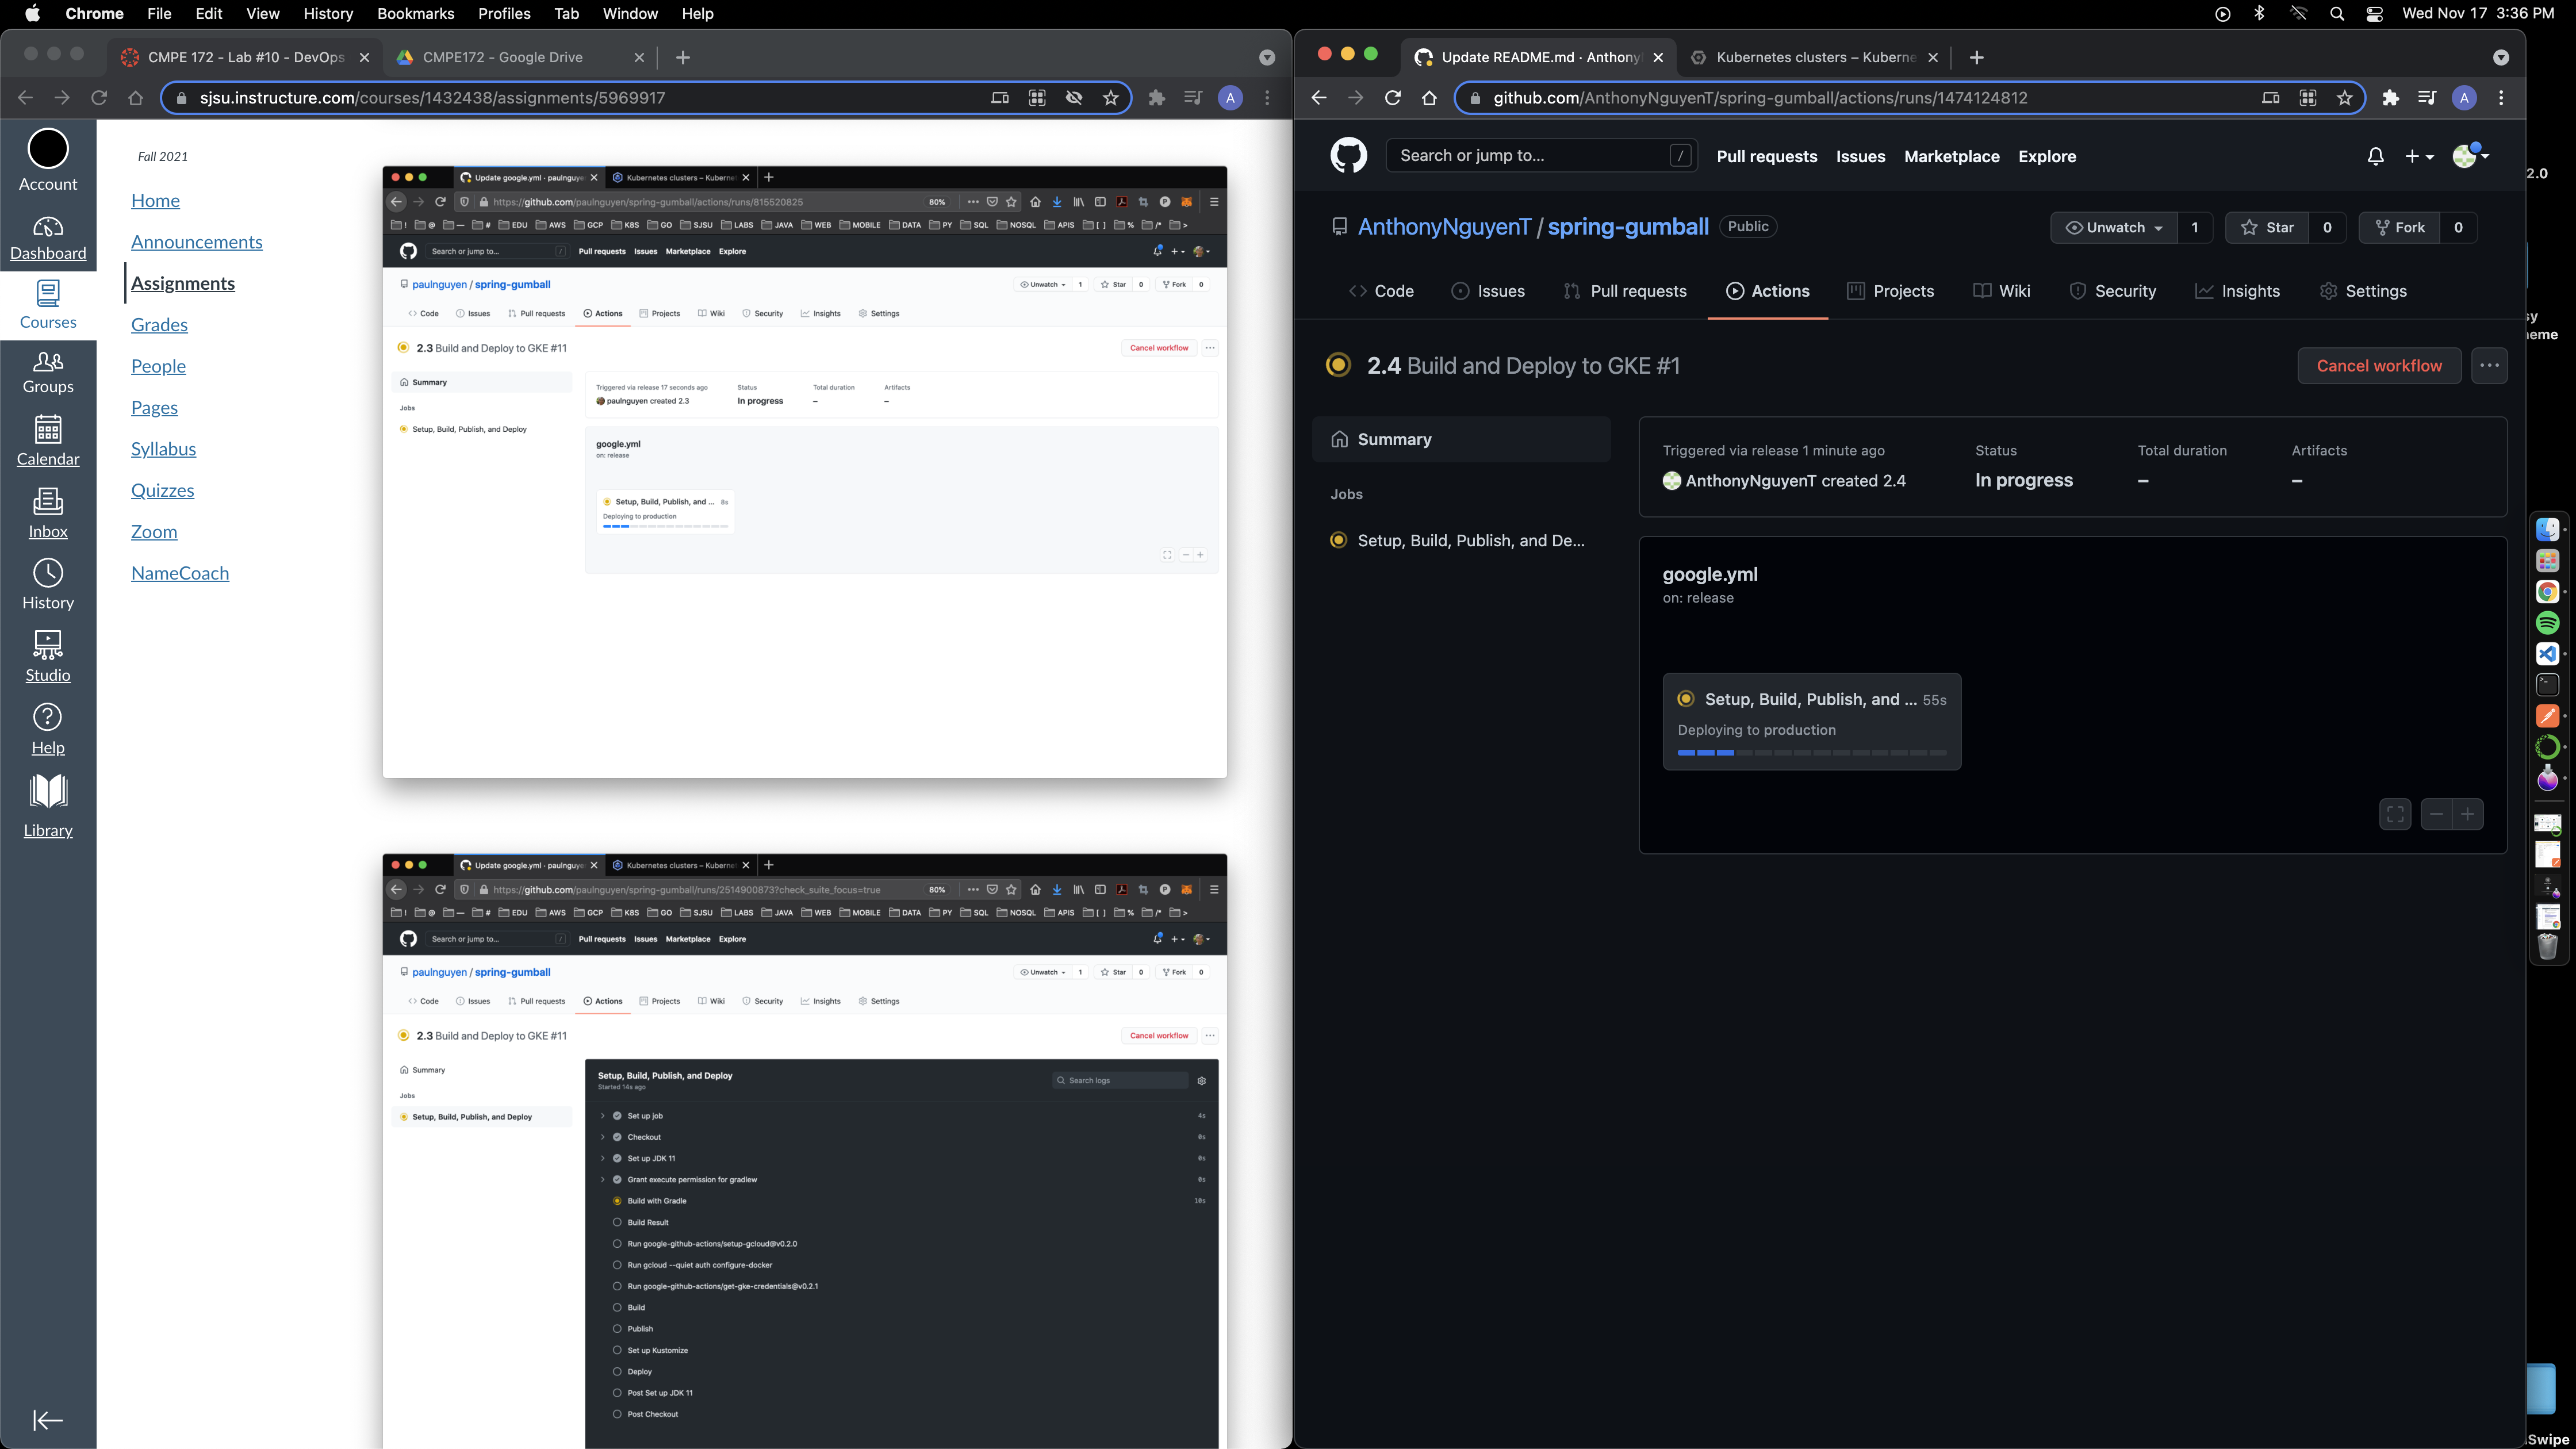Open workflow three-dots options menu
Image resolution: width=2576 pixels, height=1449 pixels.
coord(2489,366)
